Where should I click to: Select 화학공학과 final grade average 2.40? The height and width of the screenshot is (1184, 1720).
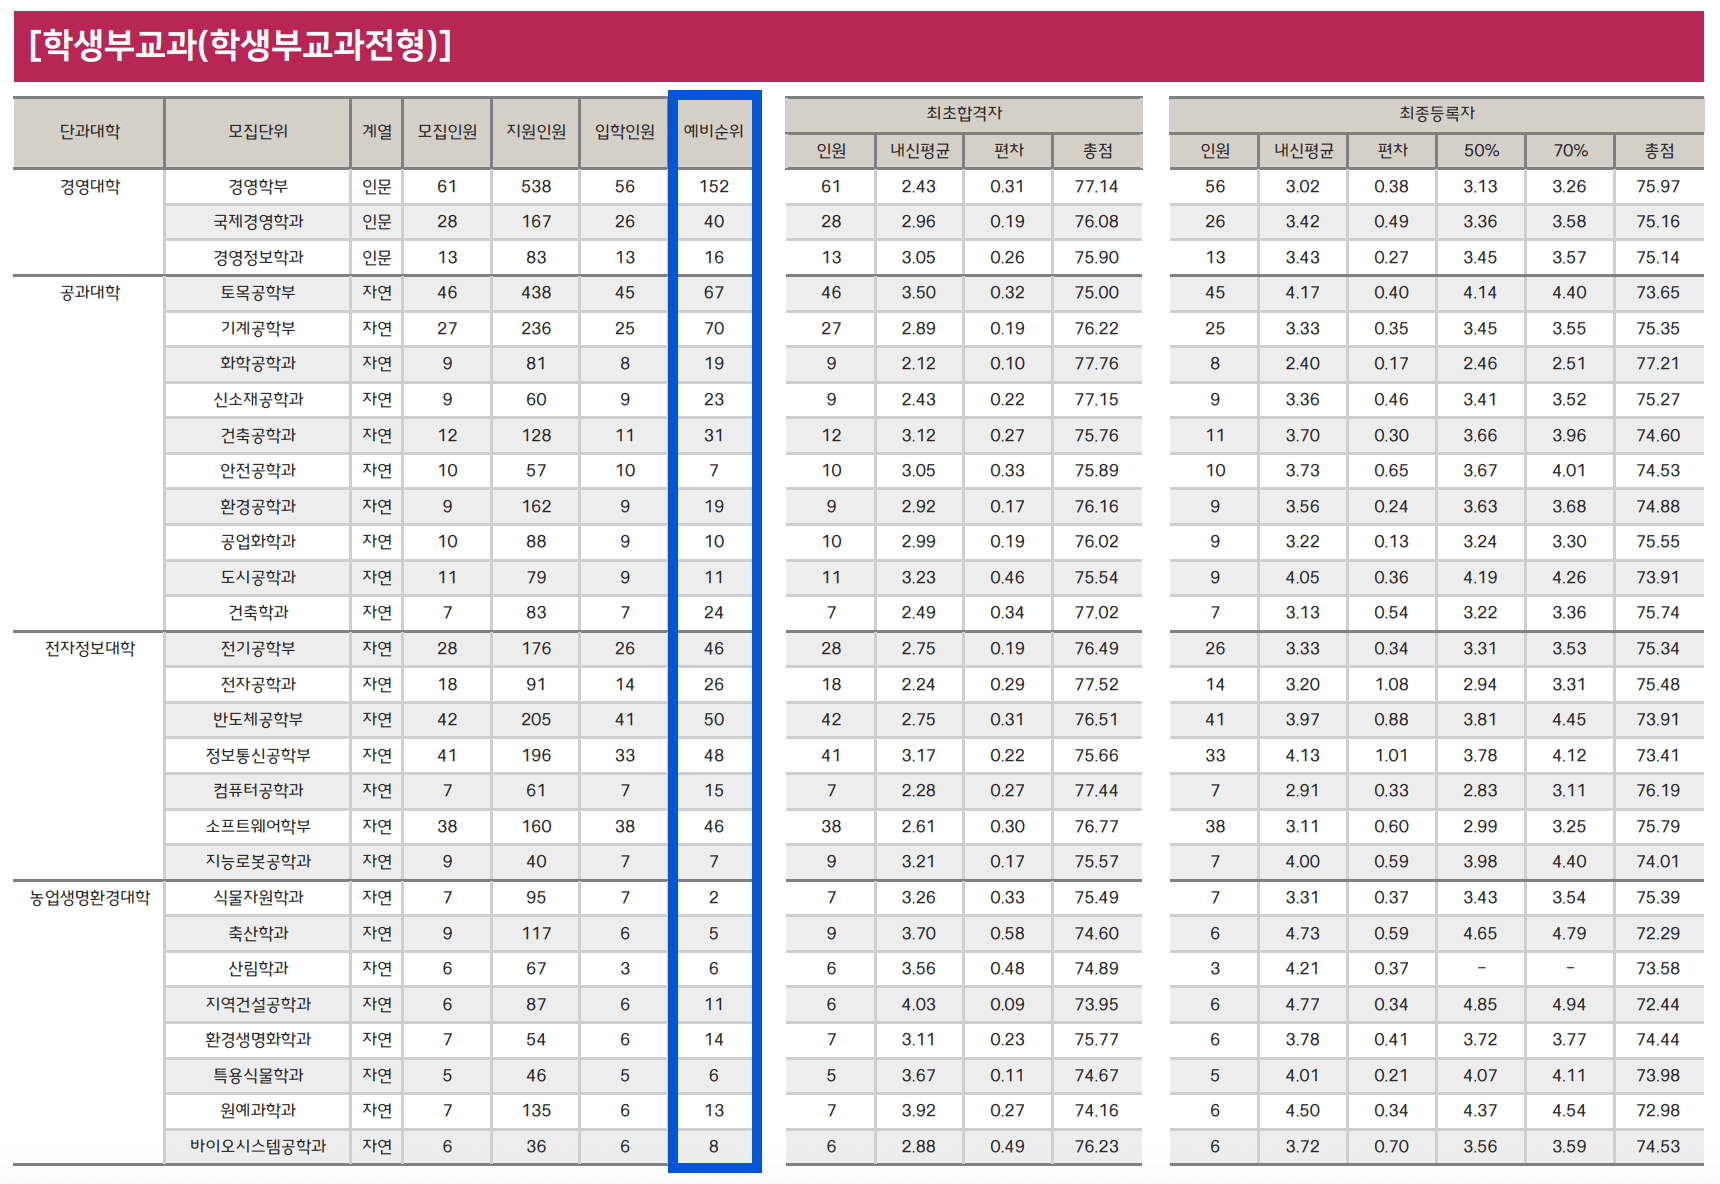click(1303, 364)
